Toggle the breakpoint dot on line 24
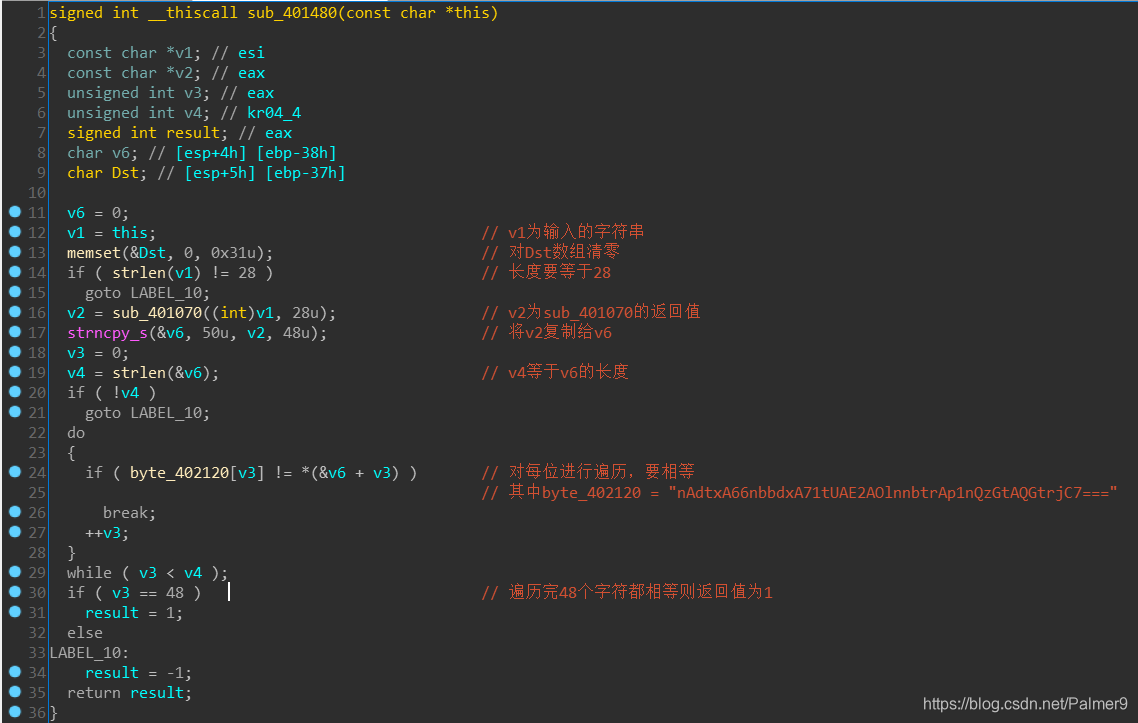Image resolution: width=1138 pixels, height=723 pixels. click(x=15, y=472)
